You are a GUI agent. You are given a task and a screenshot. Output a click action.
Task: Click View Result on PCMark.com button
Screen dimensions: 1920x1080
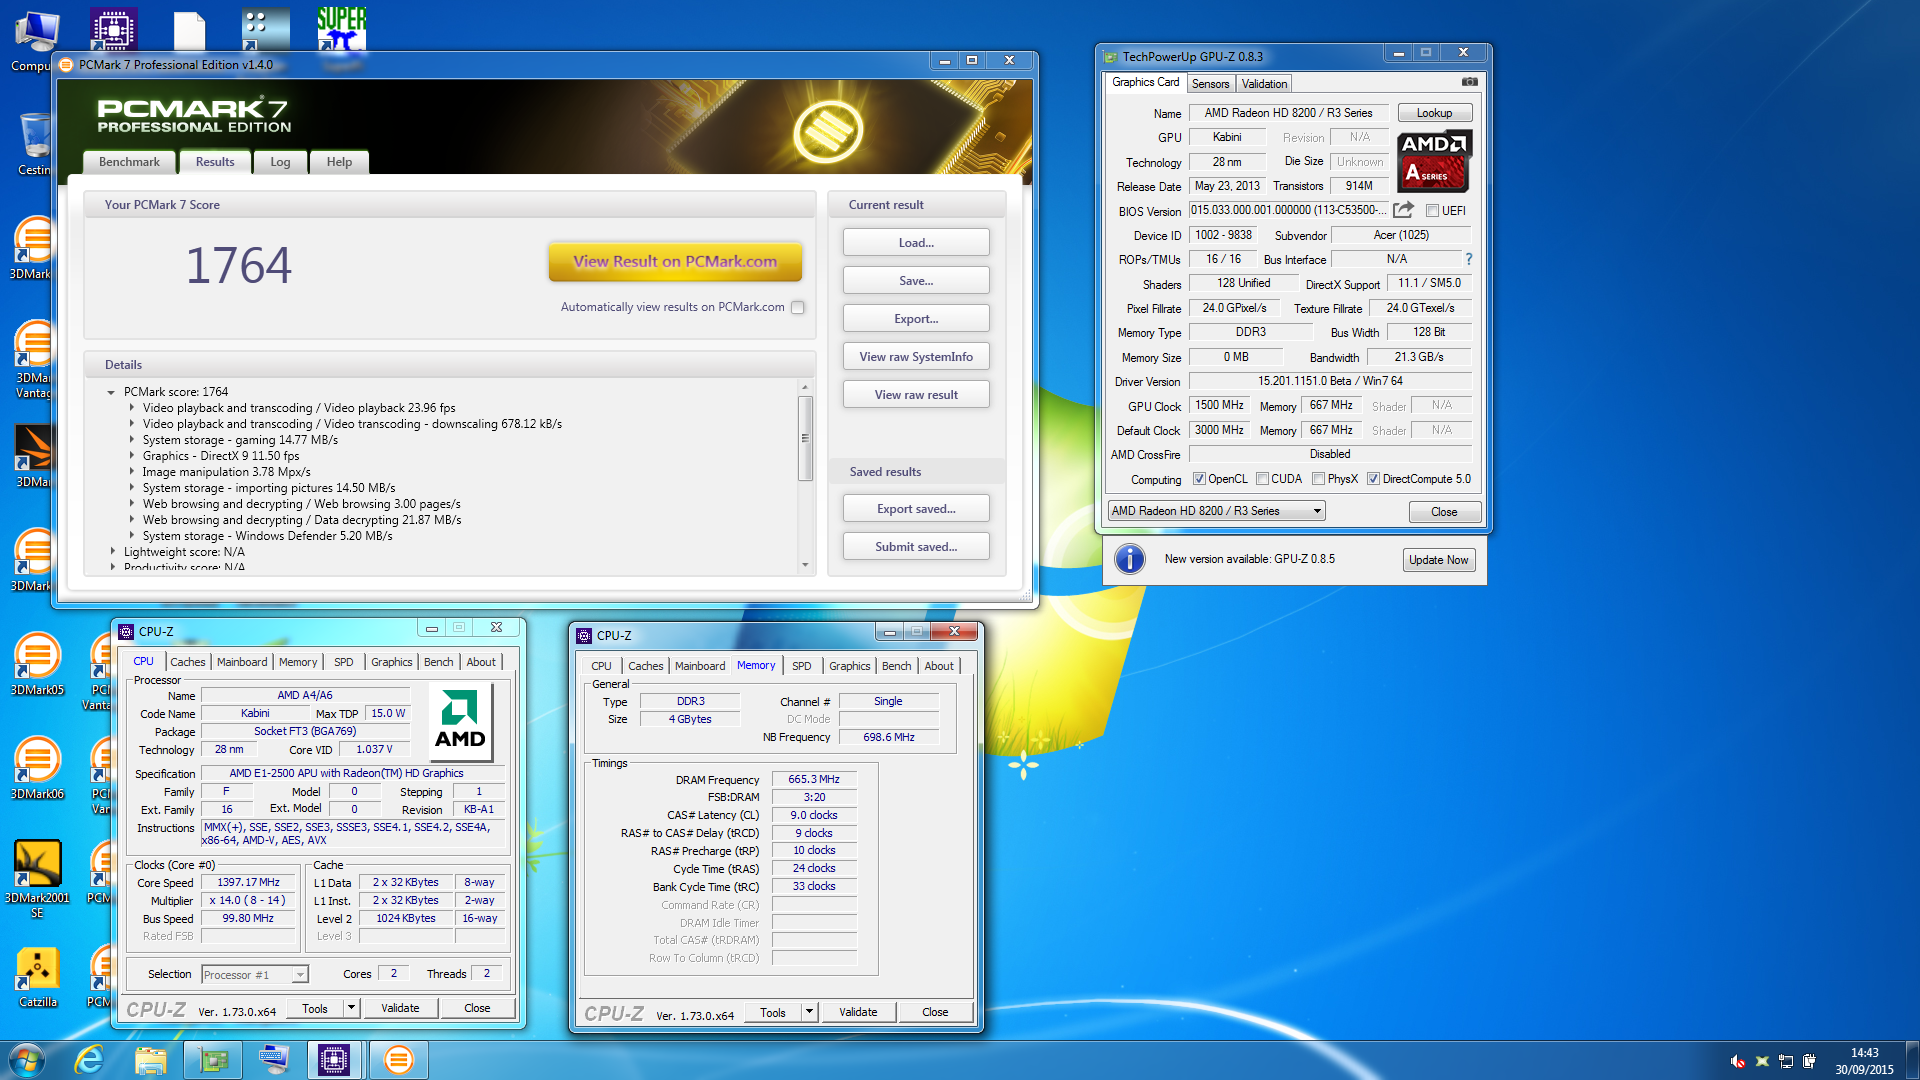point(675,262)
